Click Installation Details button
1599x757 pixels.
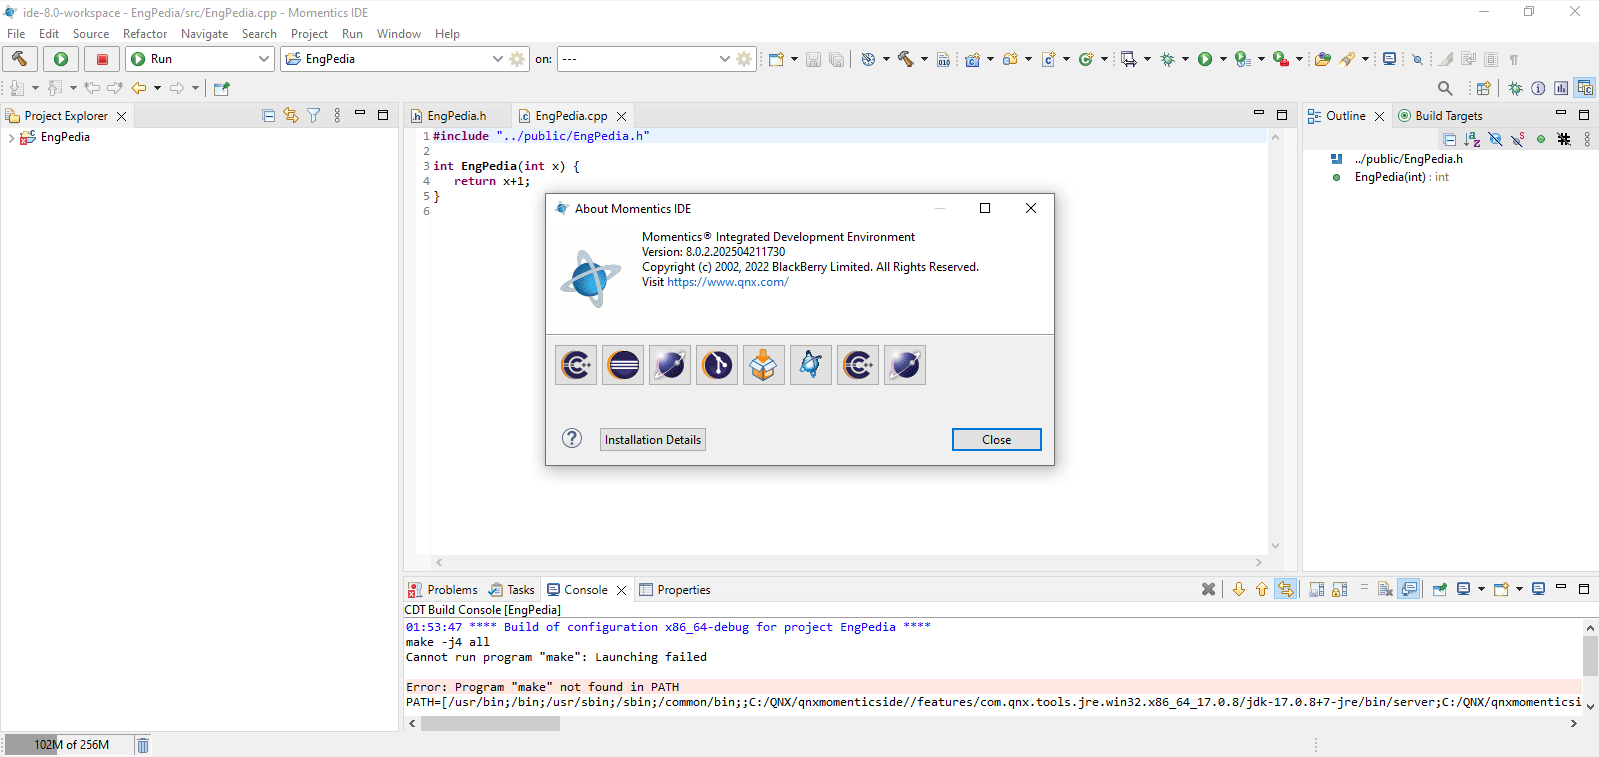[x=653, y=440]
